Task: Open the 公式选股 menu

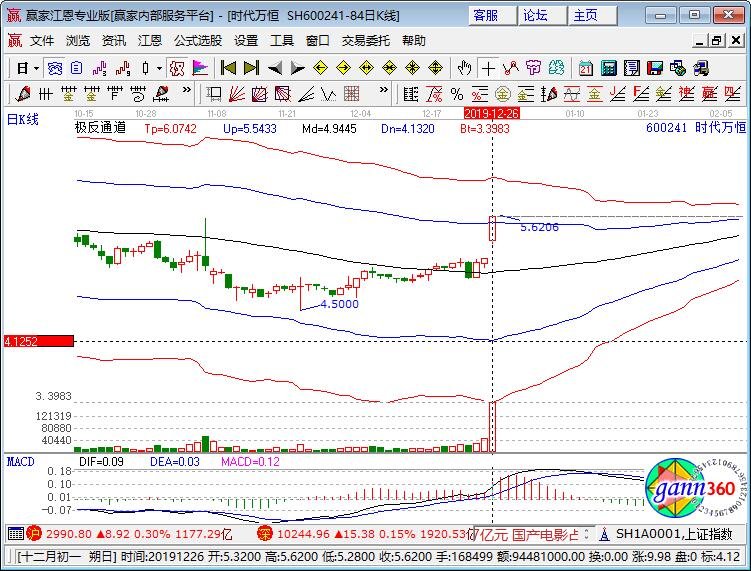Action: point(198,41)
